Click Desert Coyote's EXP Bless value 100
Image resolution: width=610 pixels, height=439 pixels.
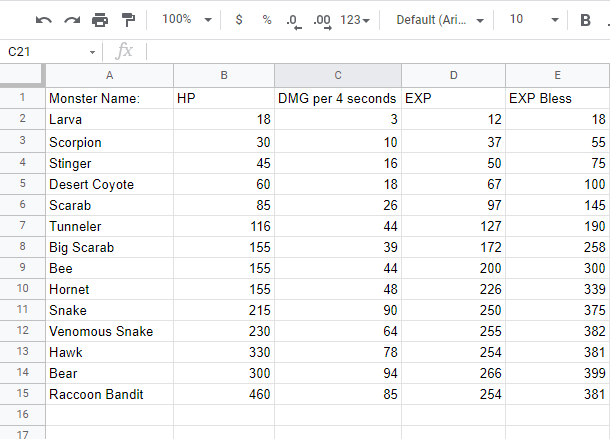pyautogui.click(x=557, y=184)
